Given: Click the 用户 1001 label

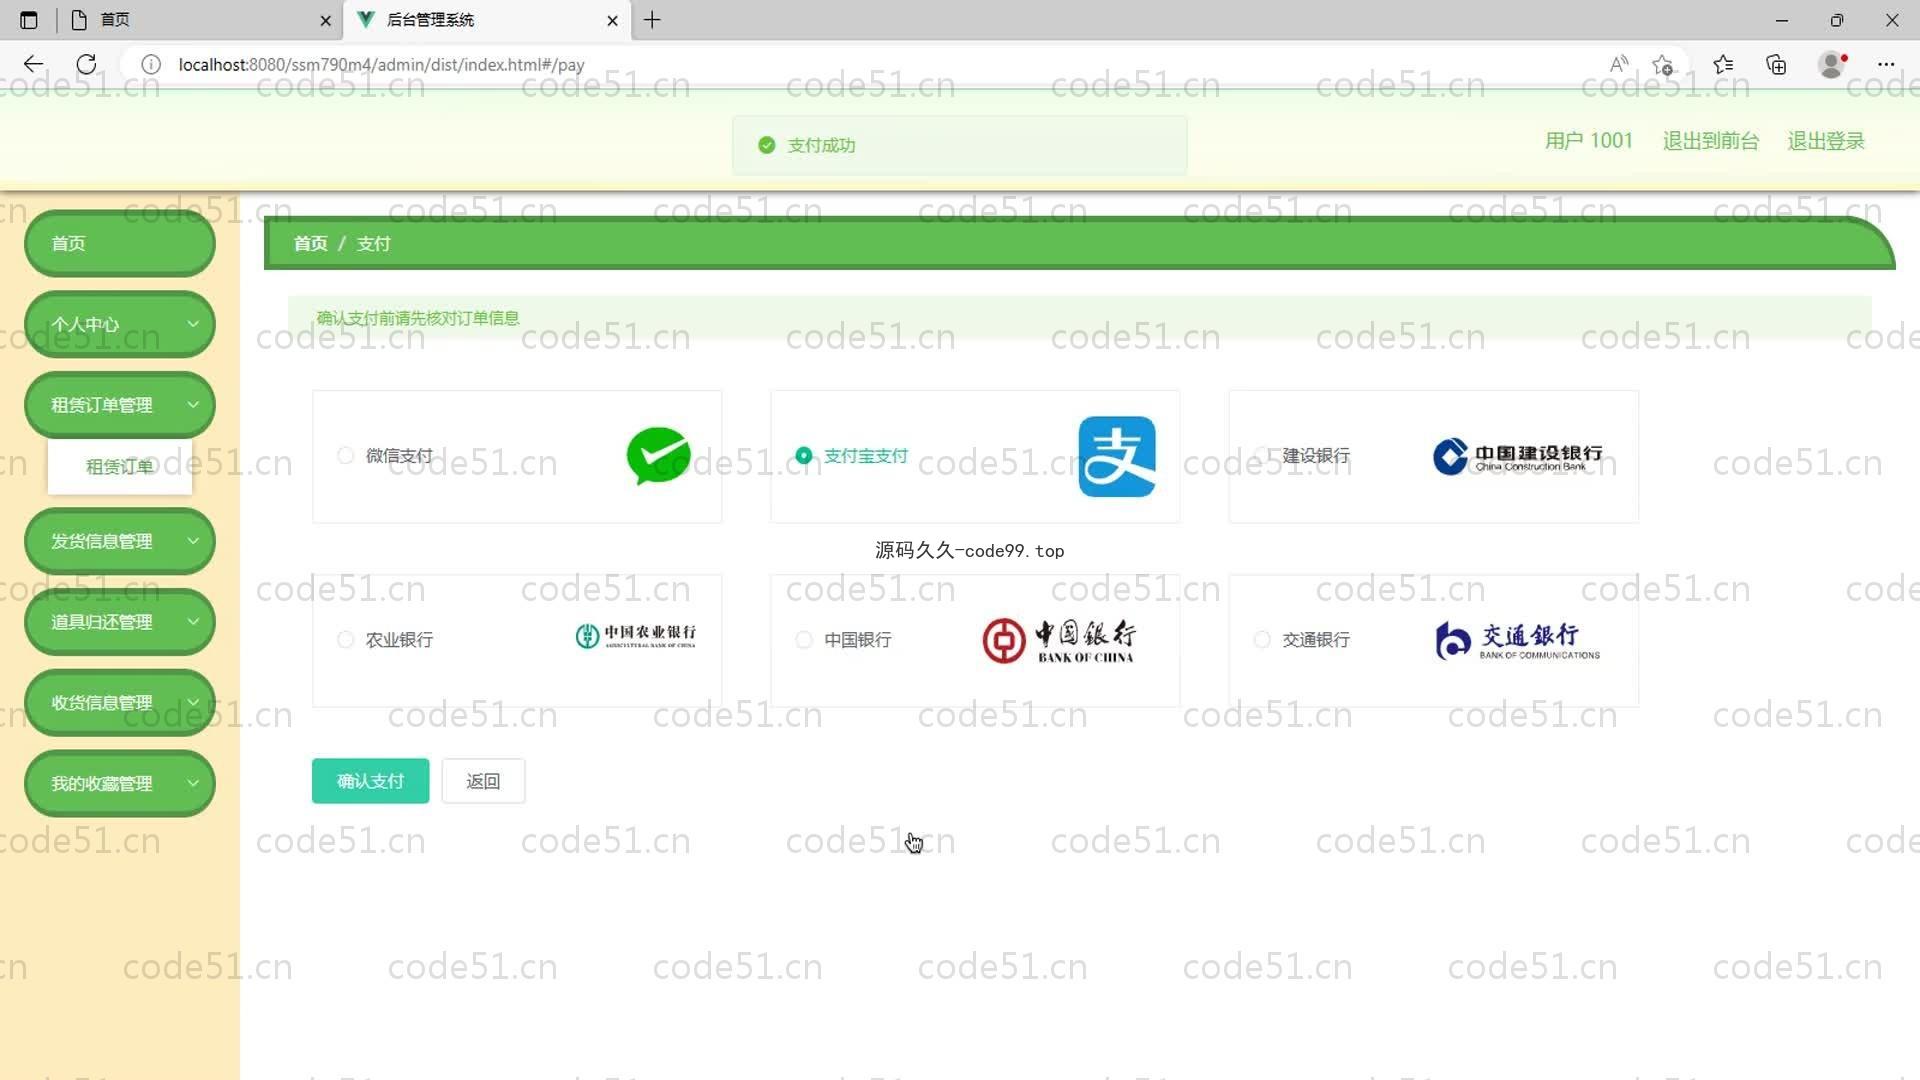Looking at the screenshot, I should tap(1588, 141).
